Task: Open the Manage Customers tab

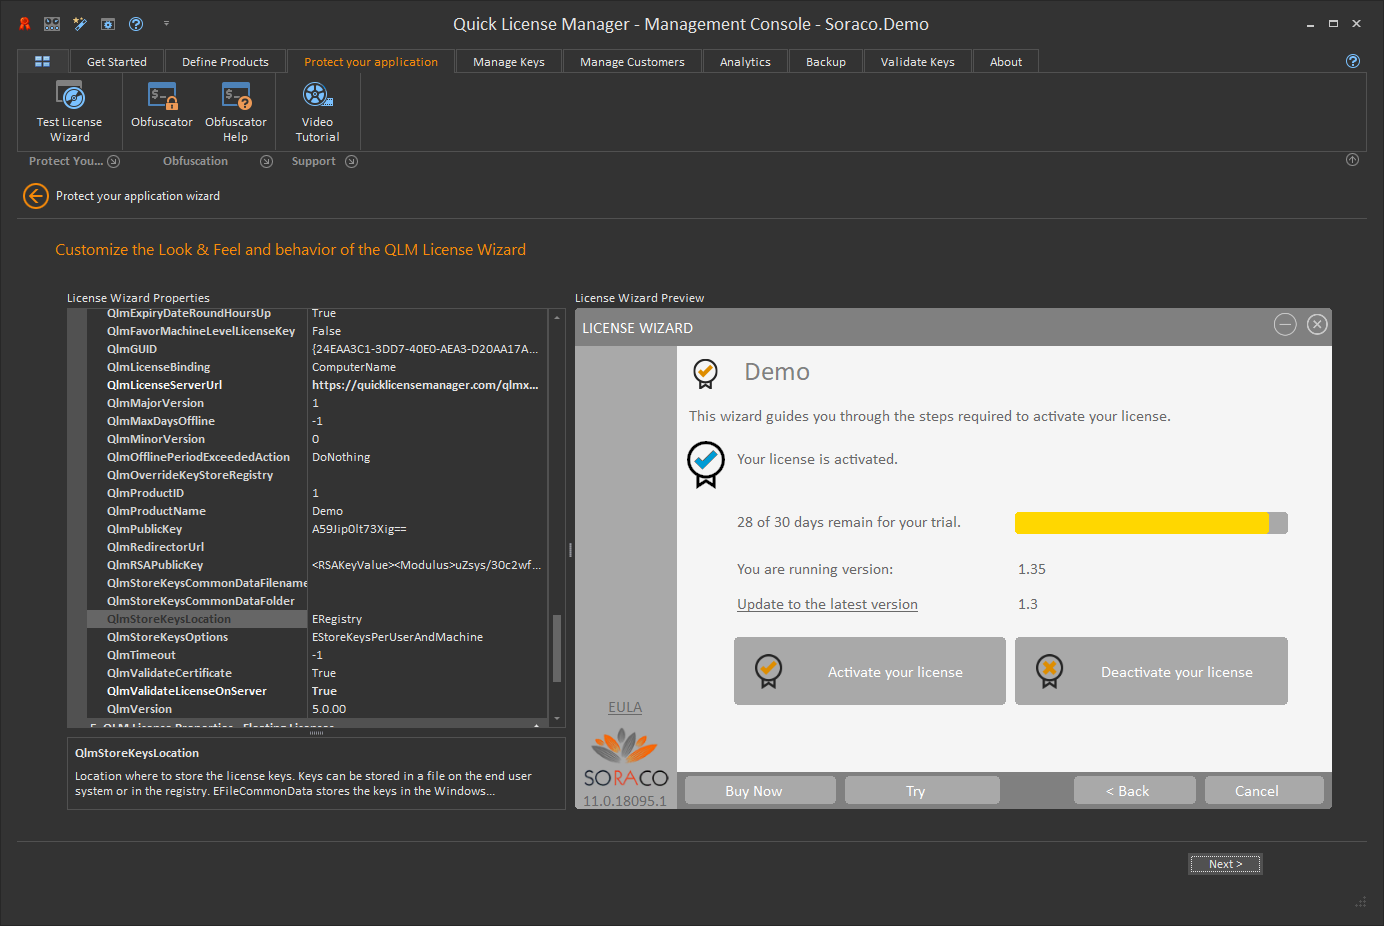Action: (x=632, y=62)
